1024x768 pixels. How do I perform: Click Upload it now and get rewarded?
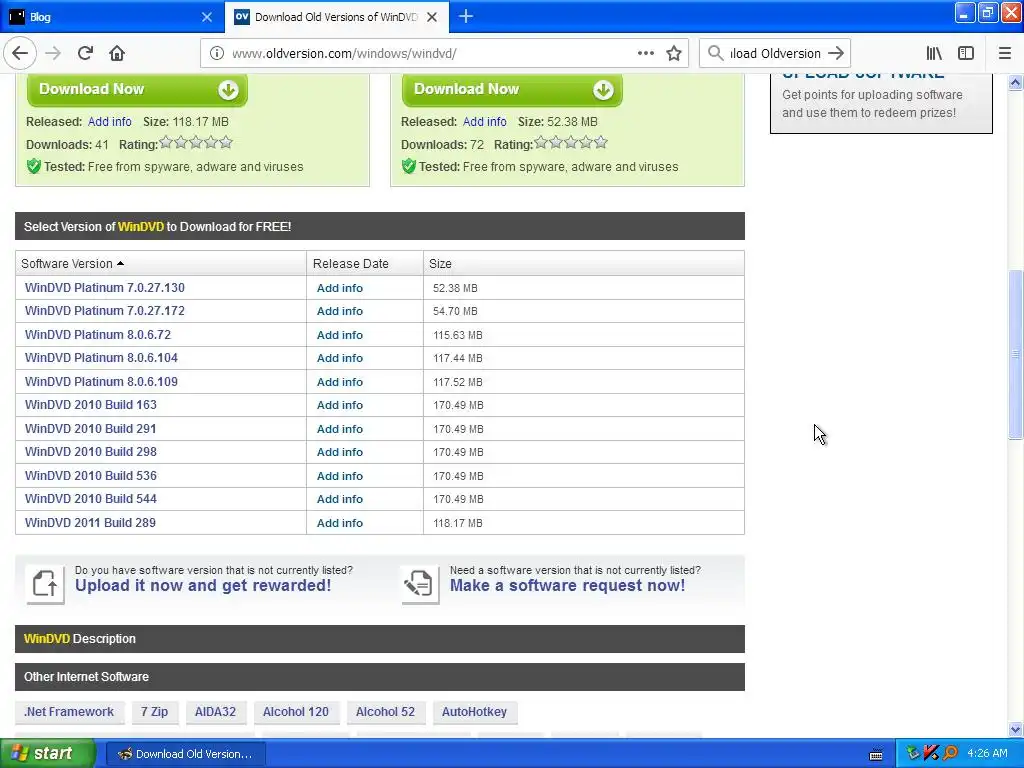pos(203,585)
